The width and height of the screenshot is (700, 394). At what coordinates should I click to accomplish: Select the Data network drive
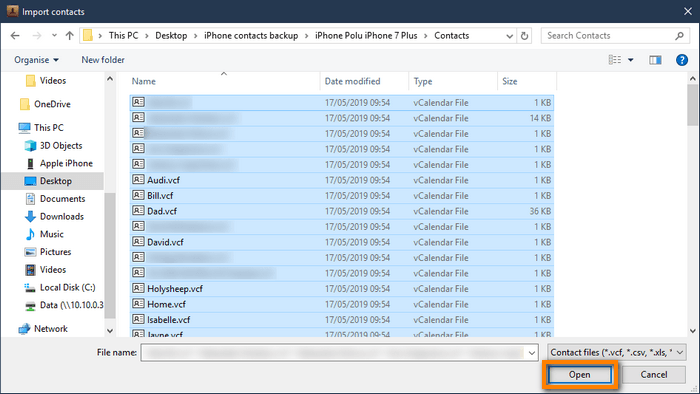click(x=64, y=305)
